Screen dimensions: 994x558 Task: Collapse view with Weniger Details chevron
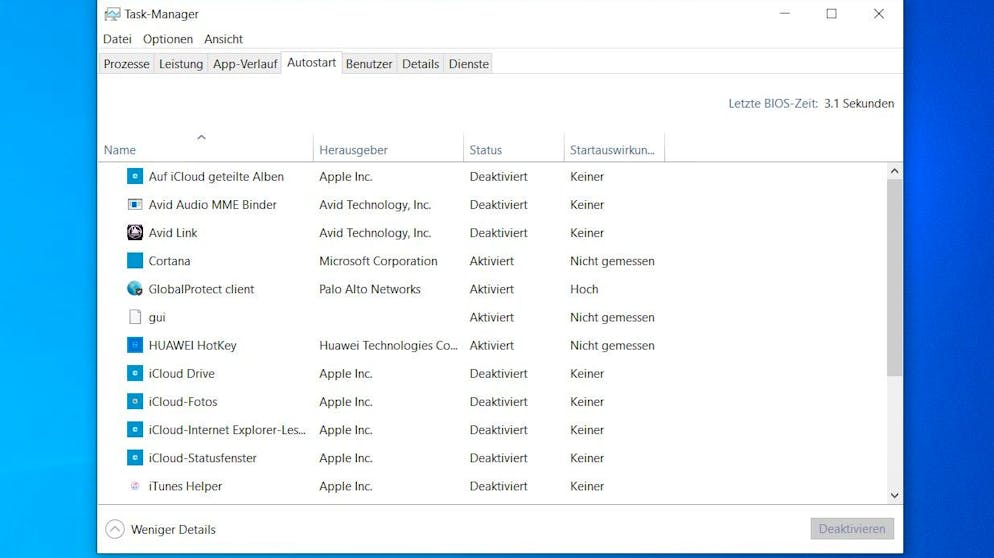click(x=115, y=529)
